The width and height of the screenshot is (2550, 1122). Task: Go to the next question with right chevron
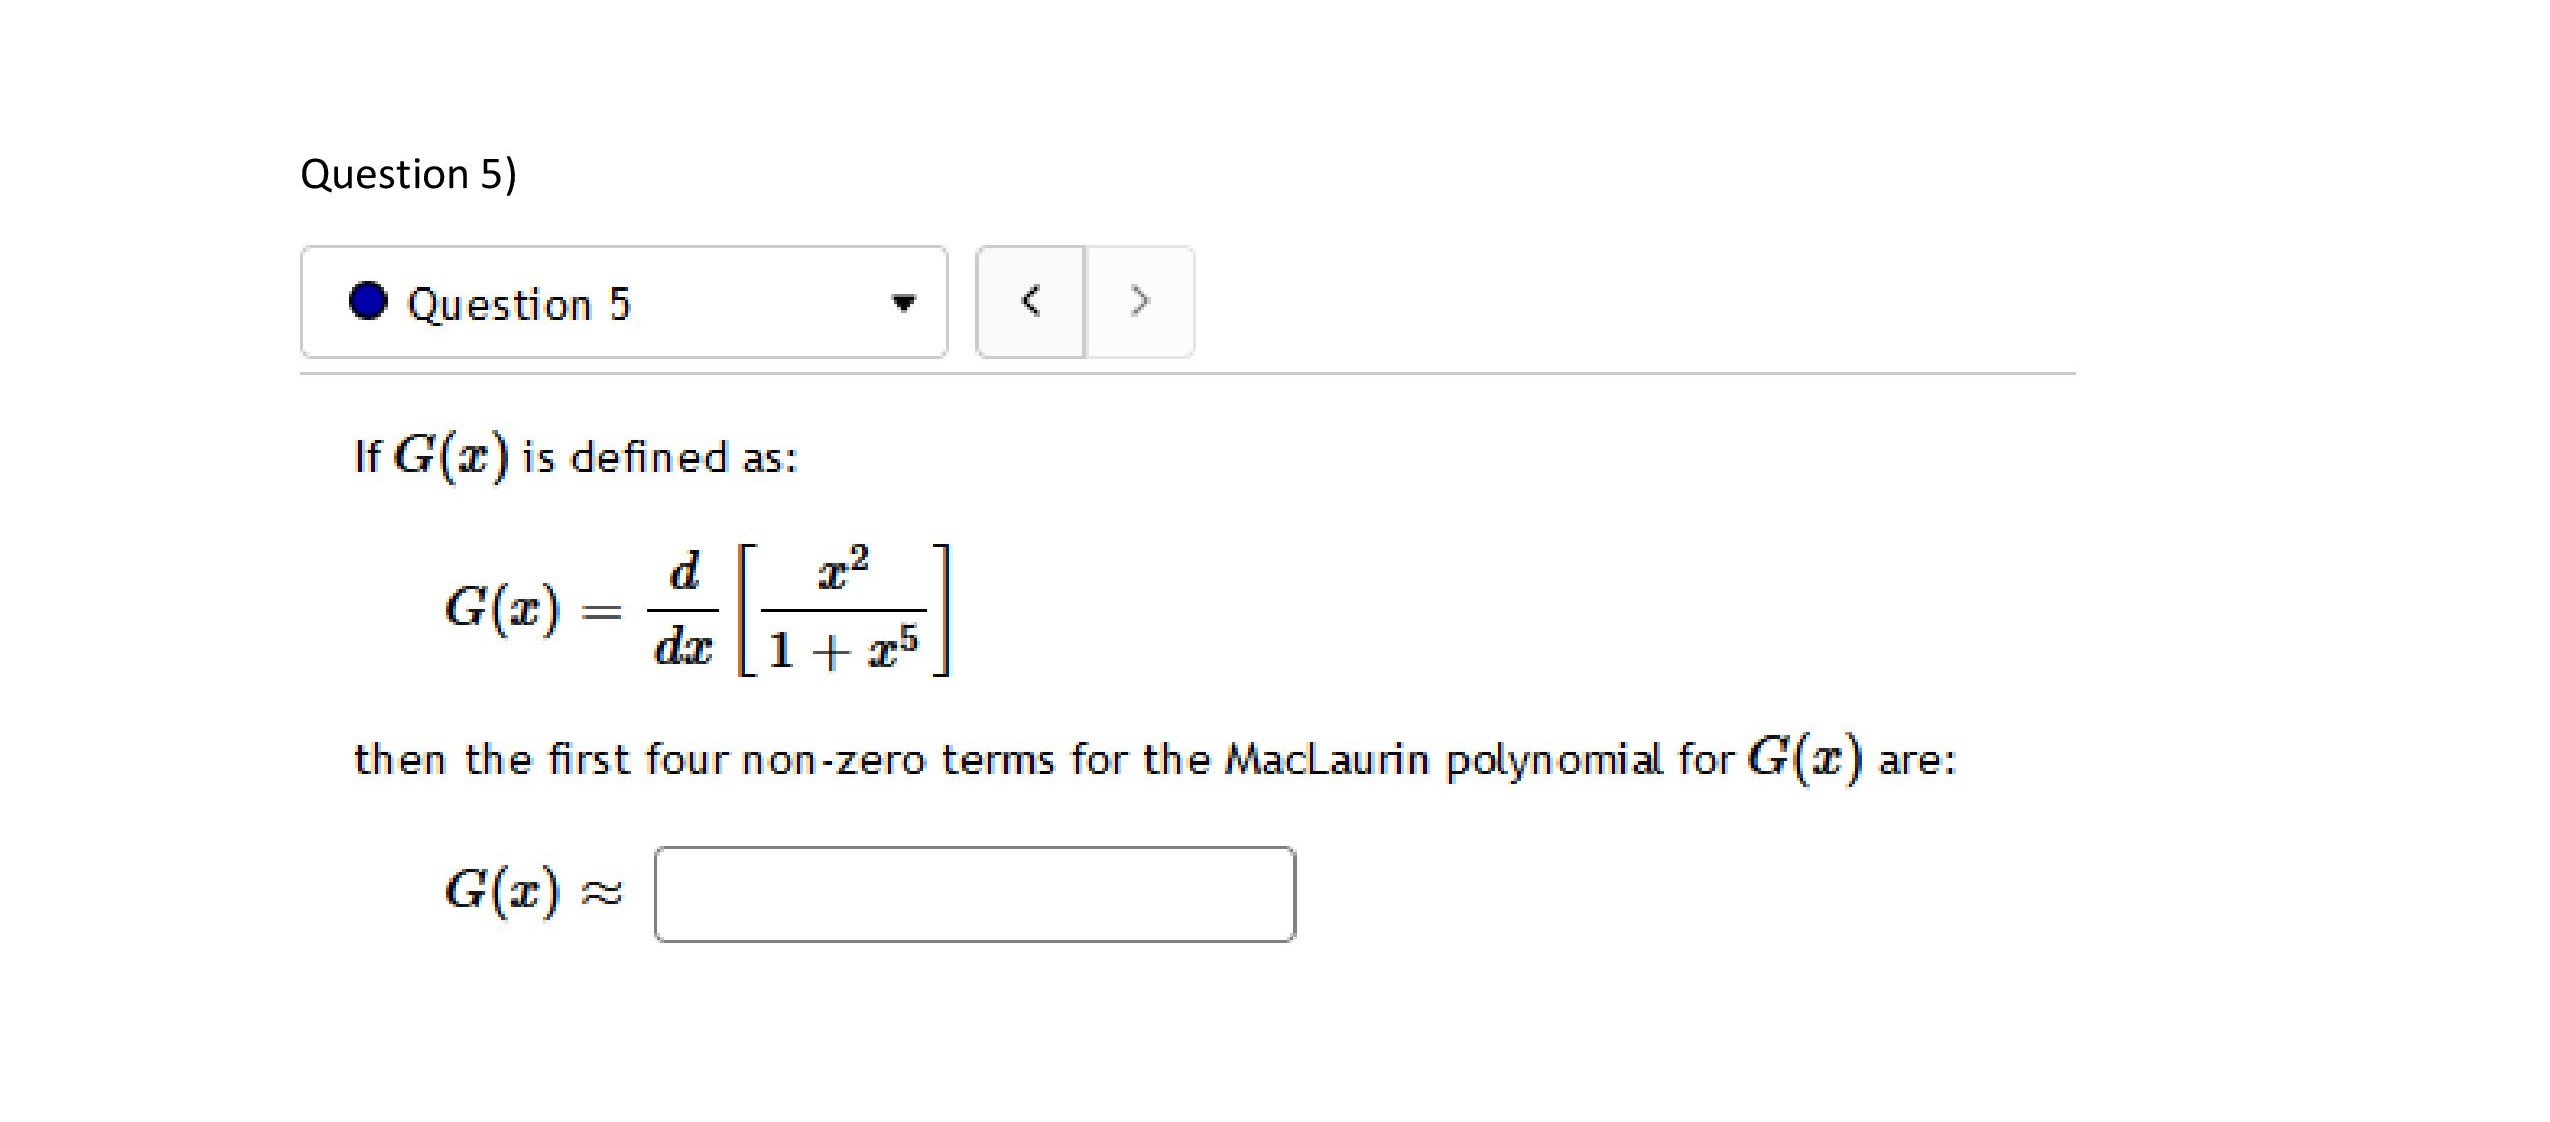[x=1139, y=301]
